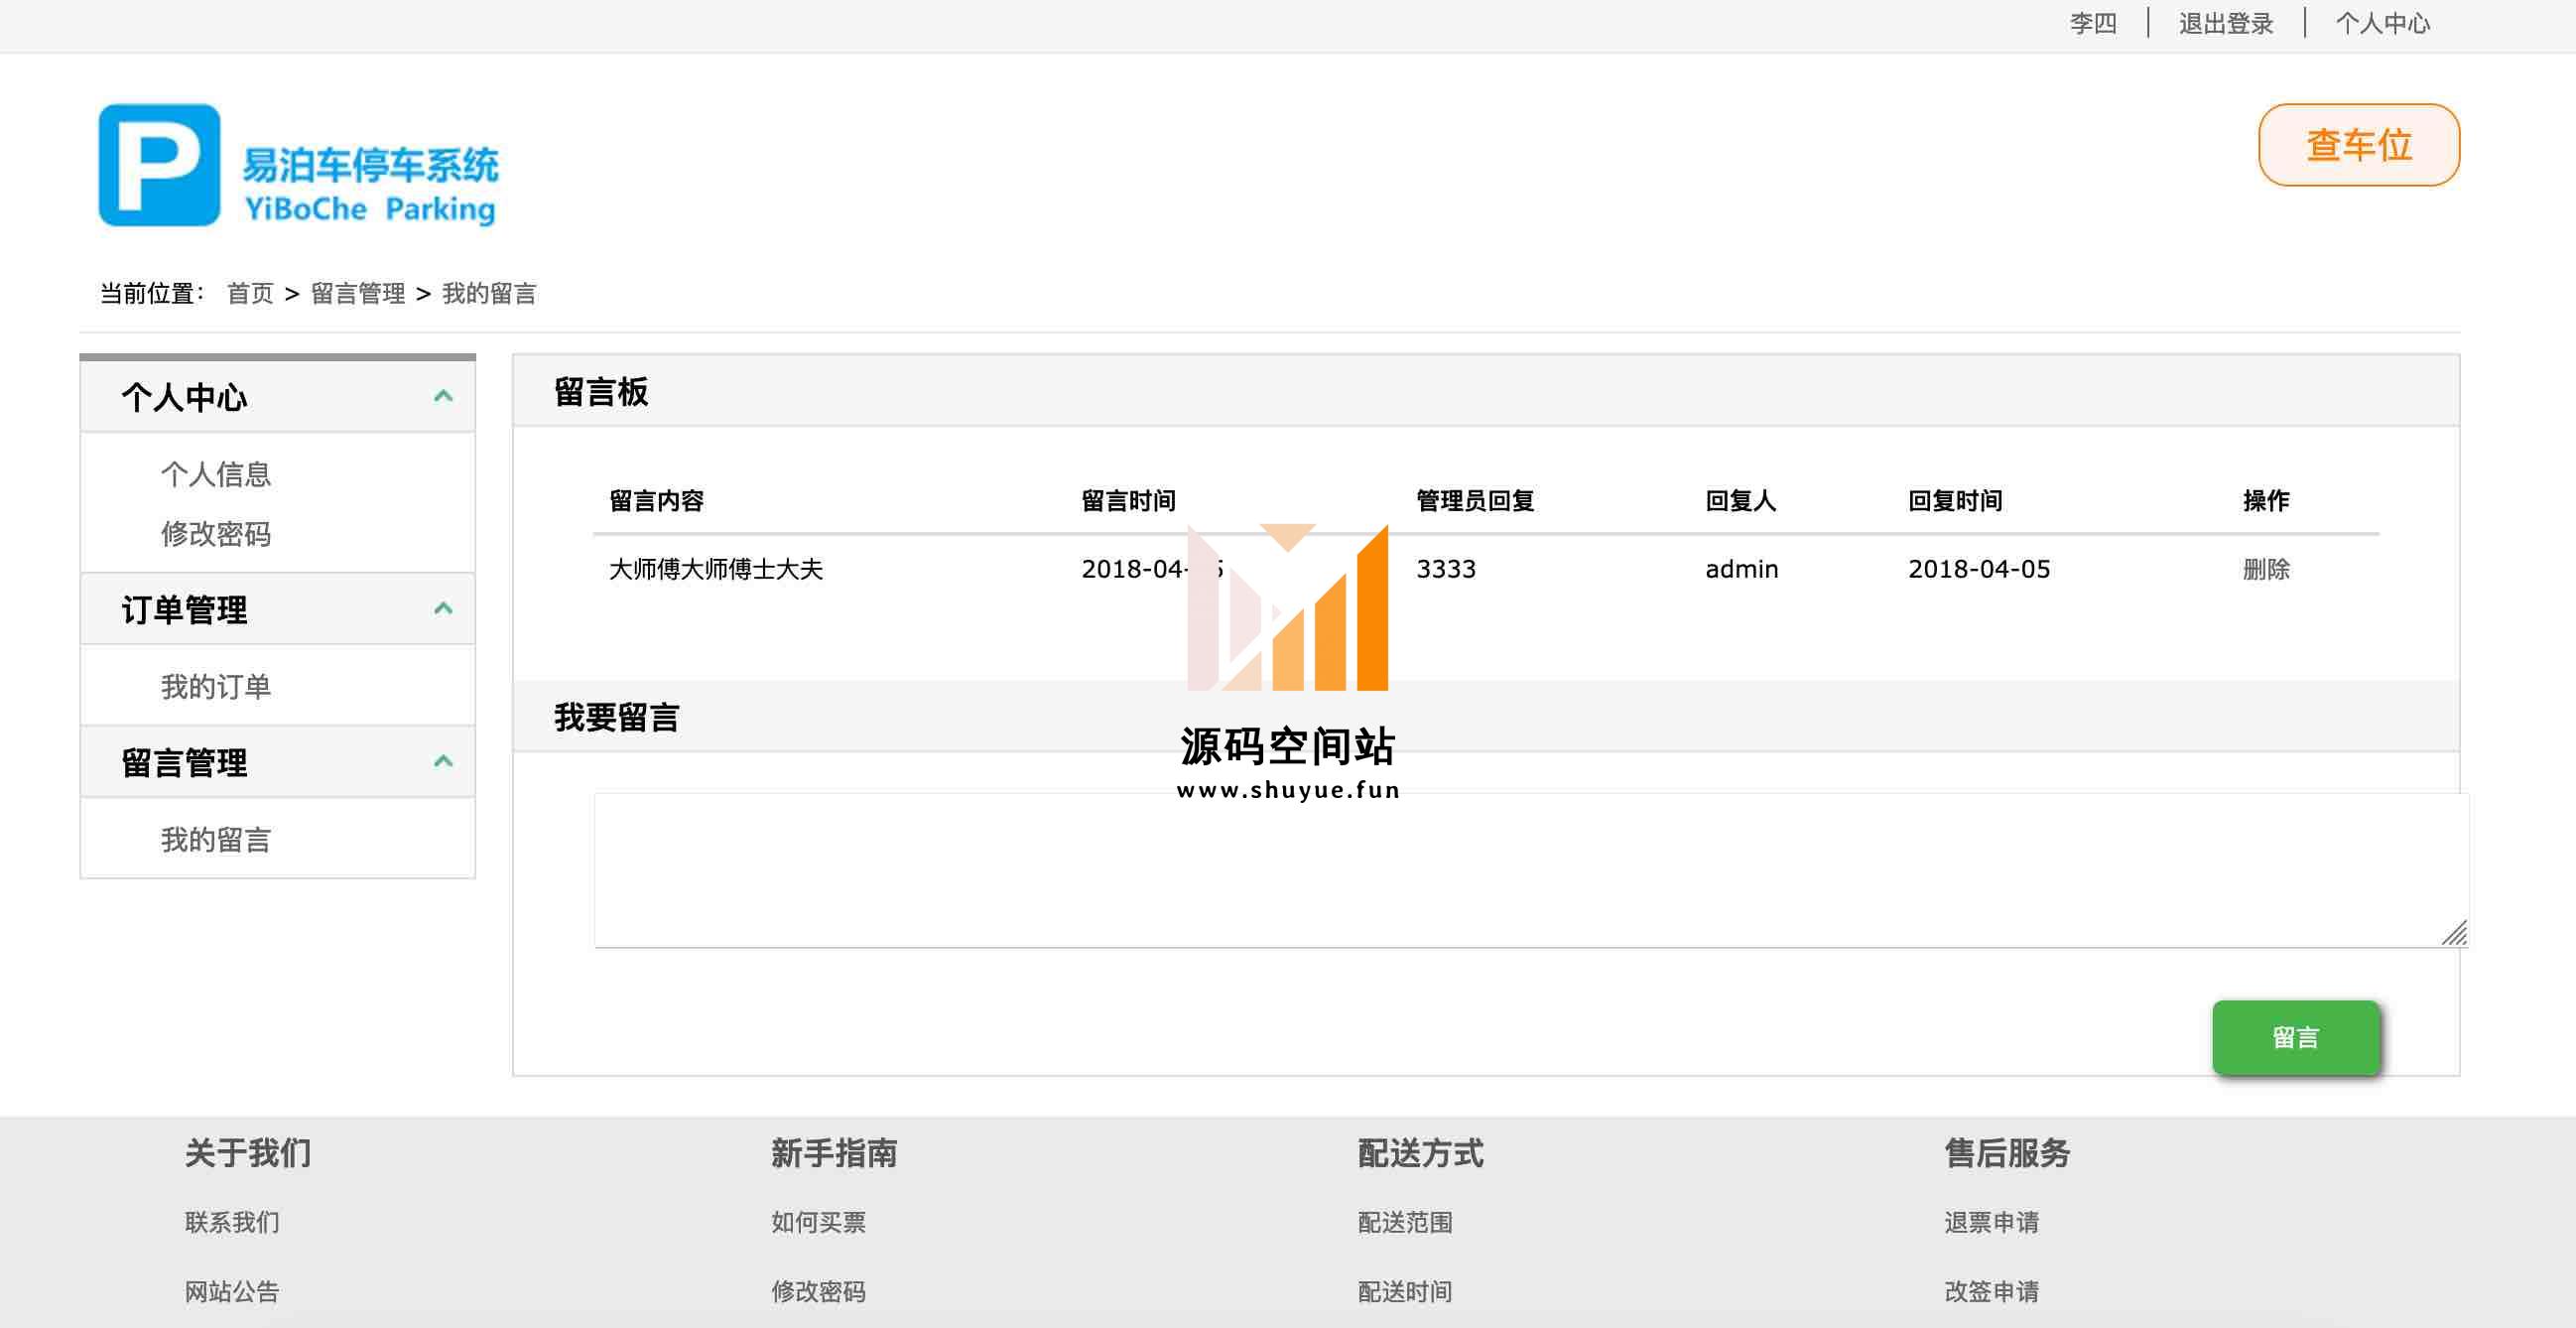Click the textarea resize handle corner

point(2455,934)
